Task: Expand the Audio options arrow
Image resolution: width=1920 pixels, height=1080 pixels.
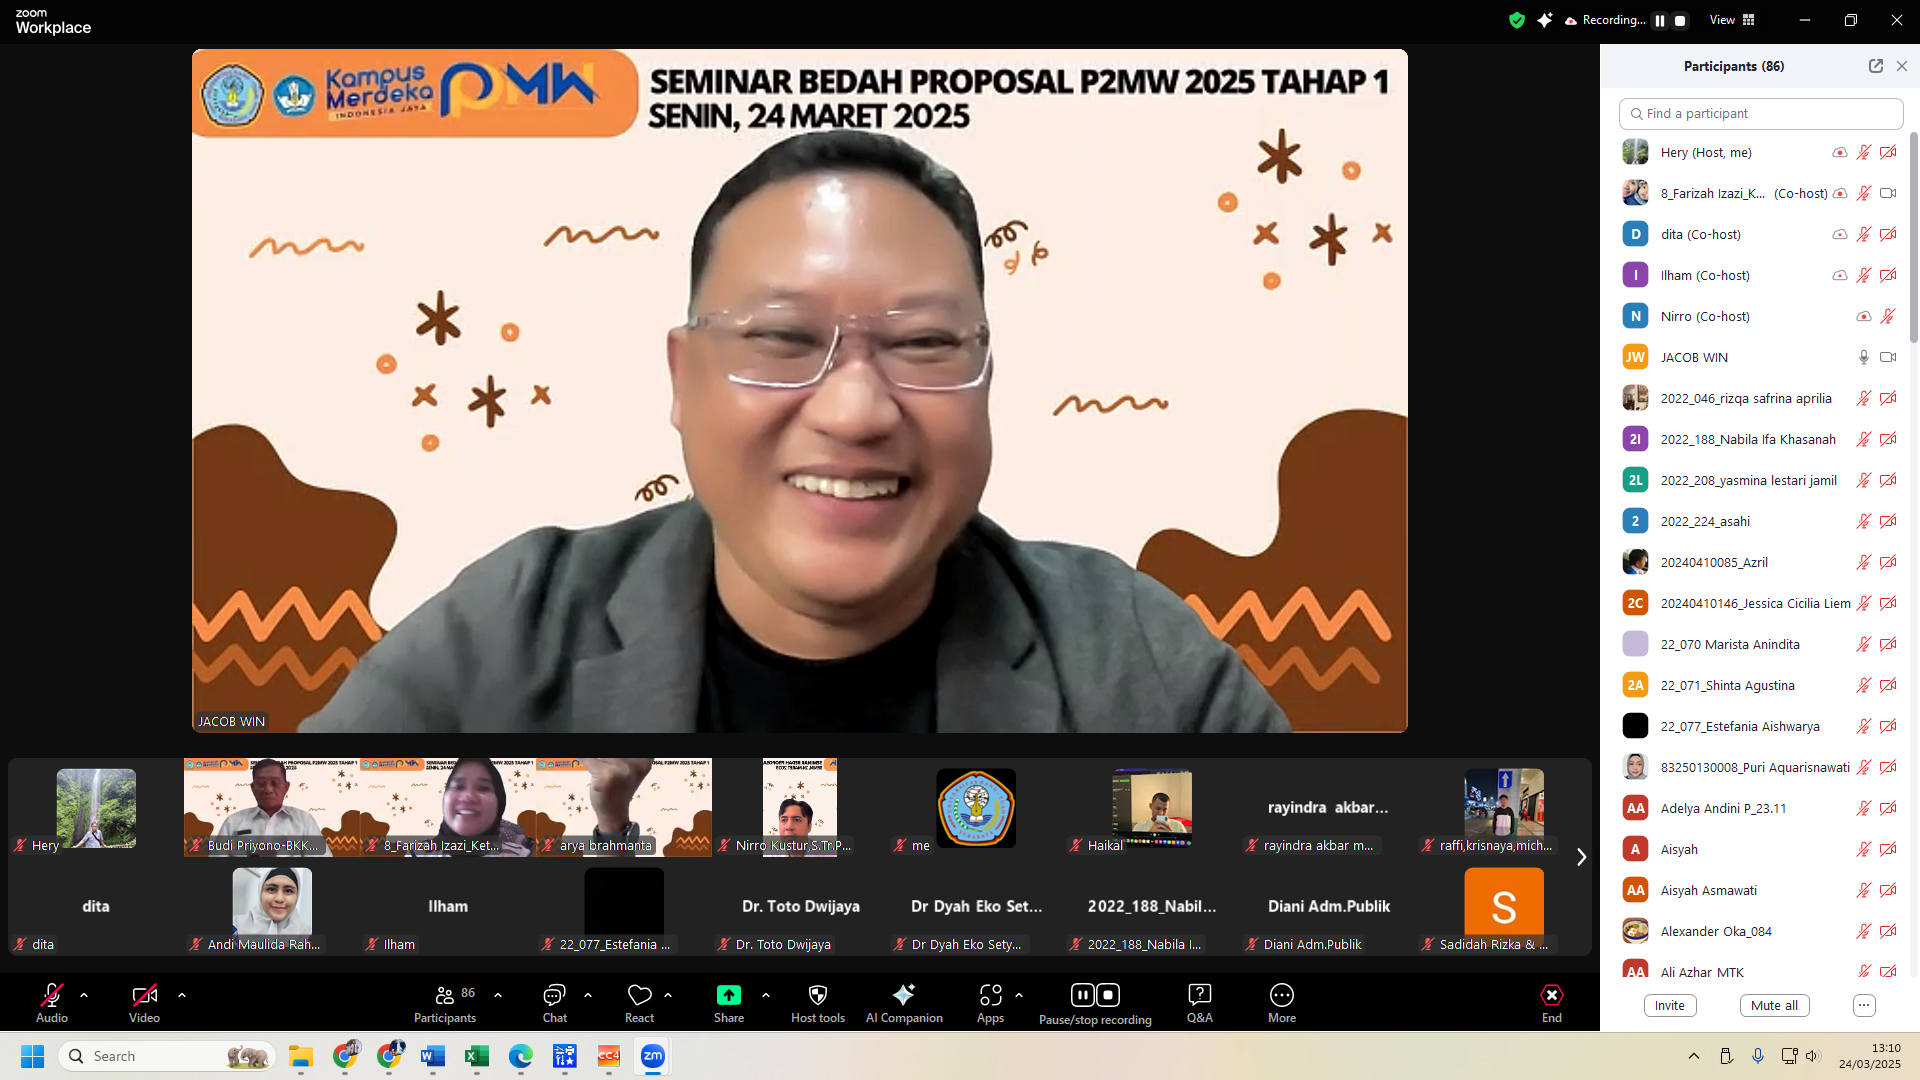Action: click(x=84, y=995)
